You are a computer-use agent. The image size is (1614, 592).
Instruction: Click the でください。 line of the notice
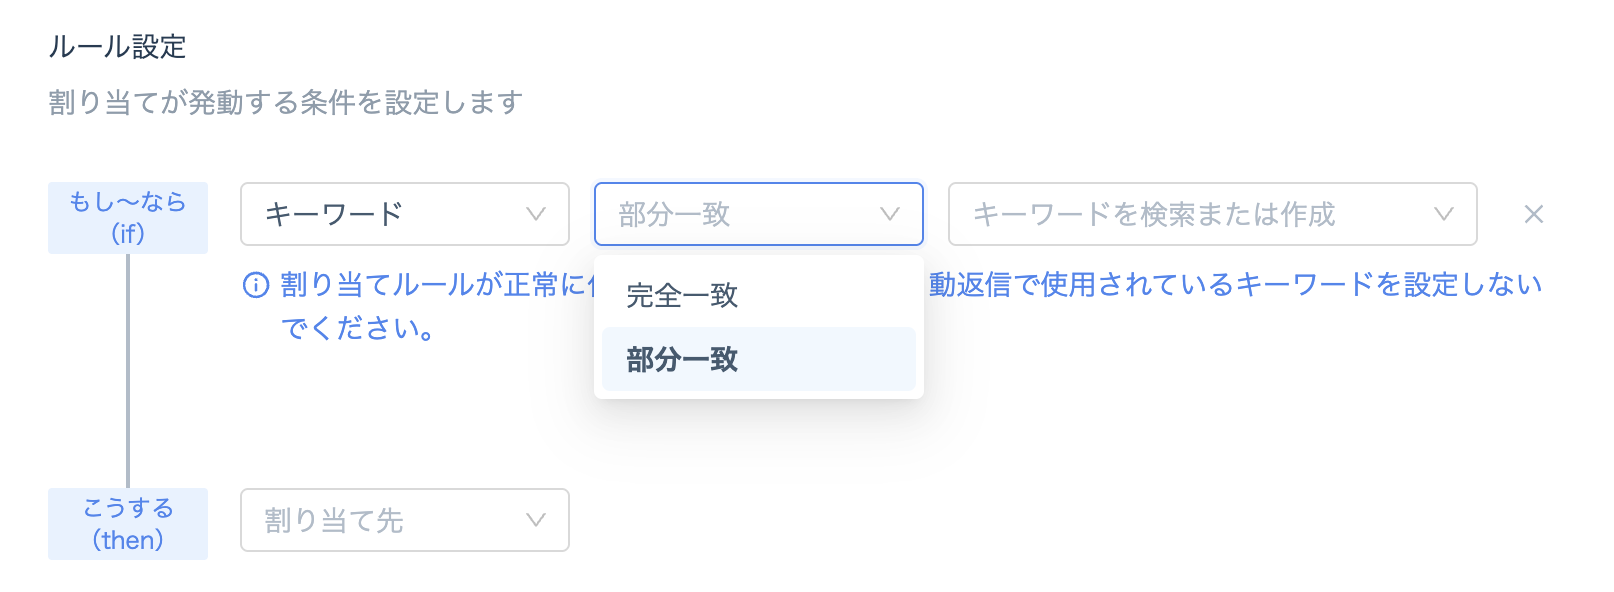coord(358,329)
